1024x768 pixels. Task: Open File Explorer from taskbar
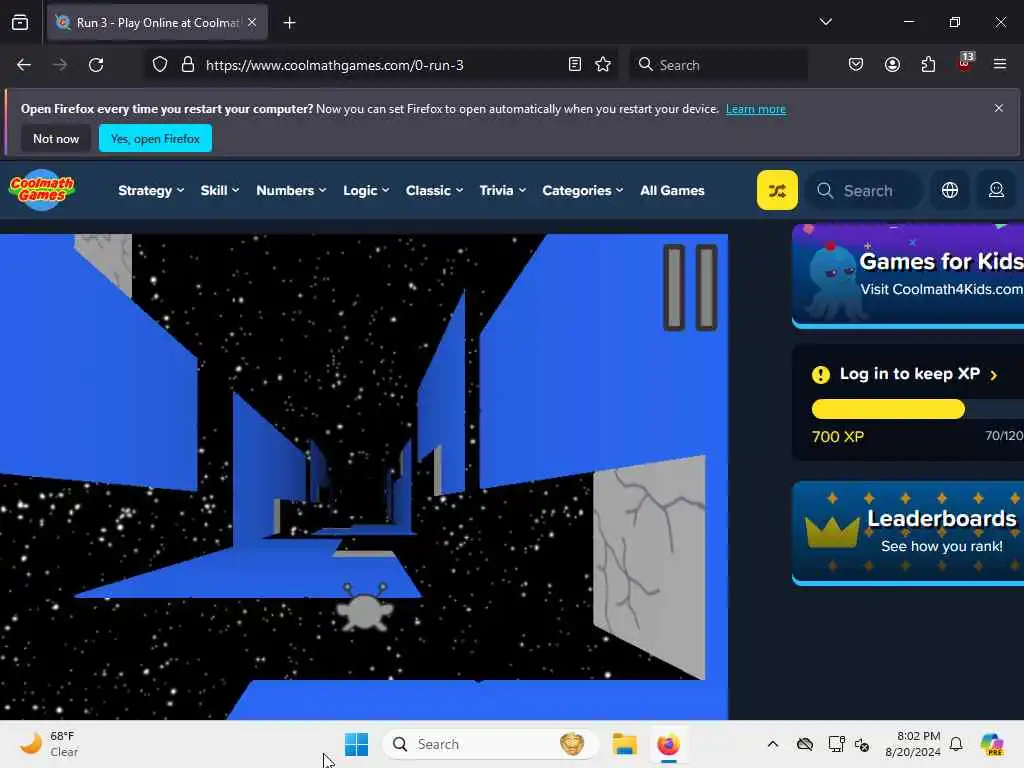[624, 744]
